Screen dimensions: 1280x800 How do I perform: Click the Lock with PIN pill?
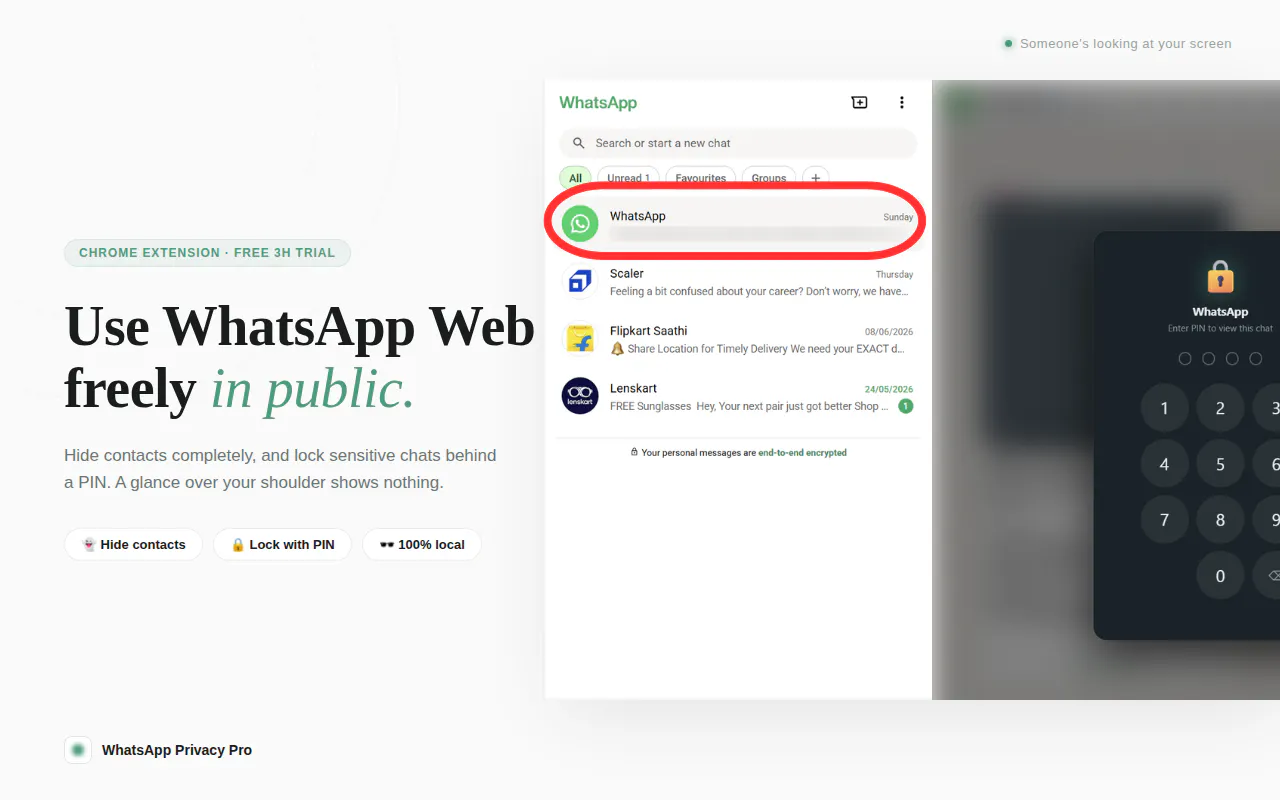[282, 545]
